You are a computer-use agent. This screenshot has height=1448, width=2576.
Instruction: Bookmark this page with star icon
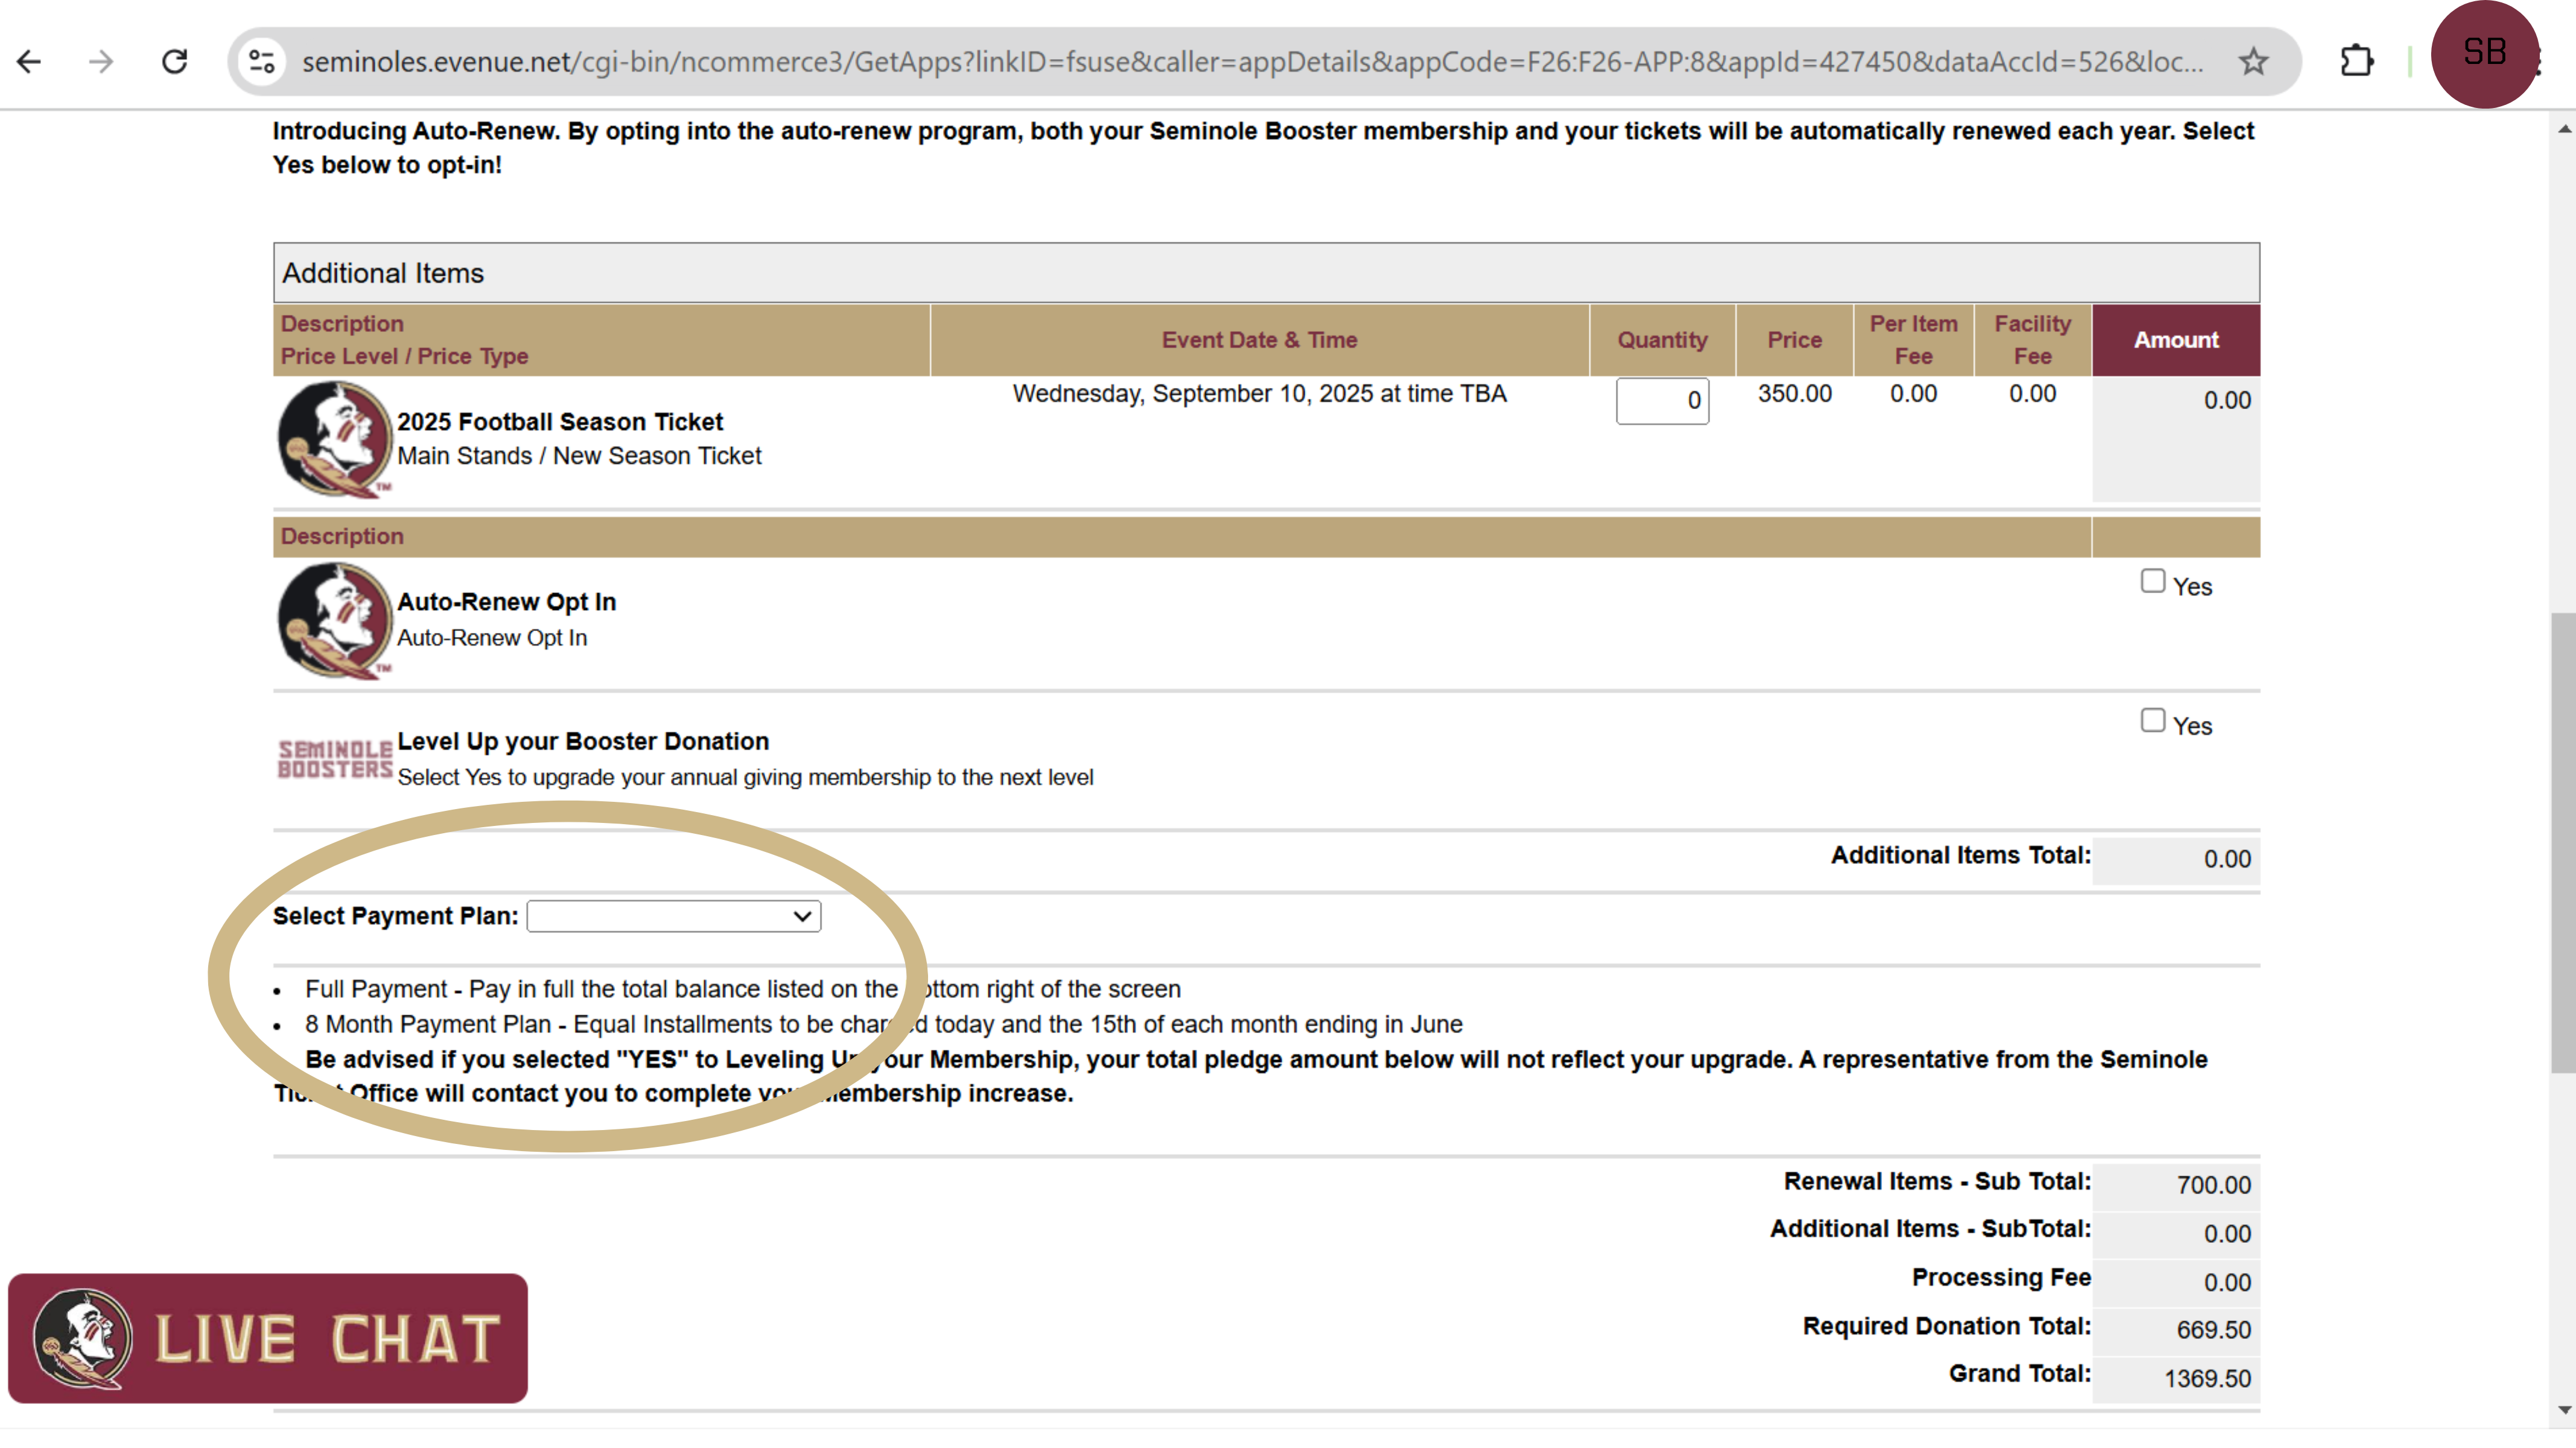tap(2253, 62)
